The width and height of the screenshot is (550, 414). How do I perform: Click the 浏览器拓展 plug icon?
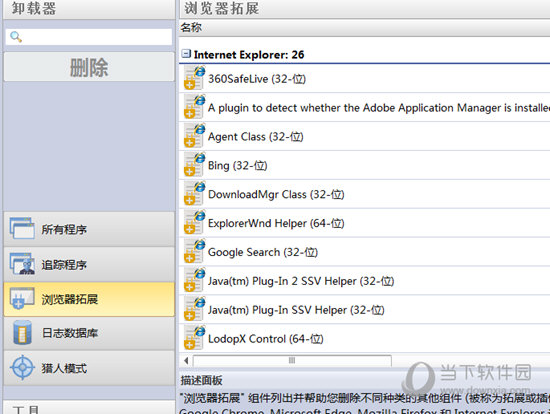[x=22, y=299]
